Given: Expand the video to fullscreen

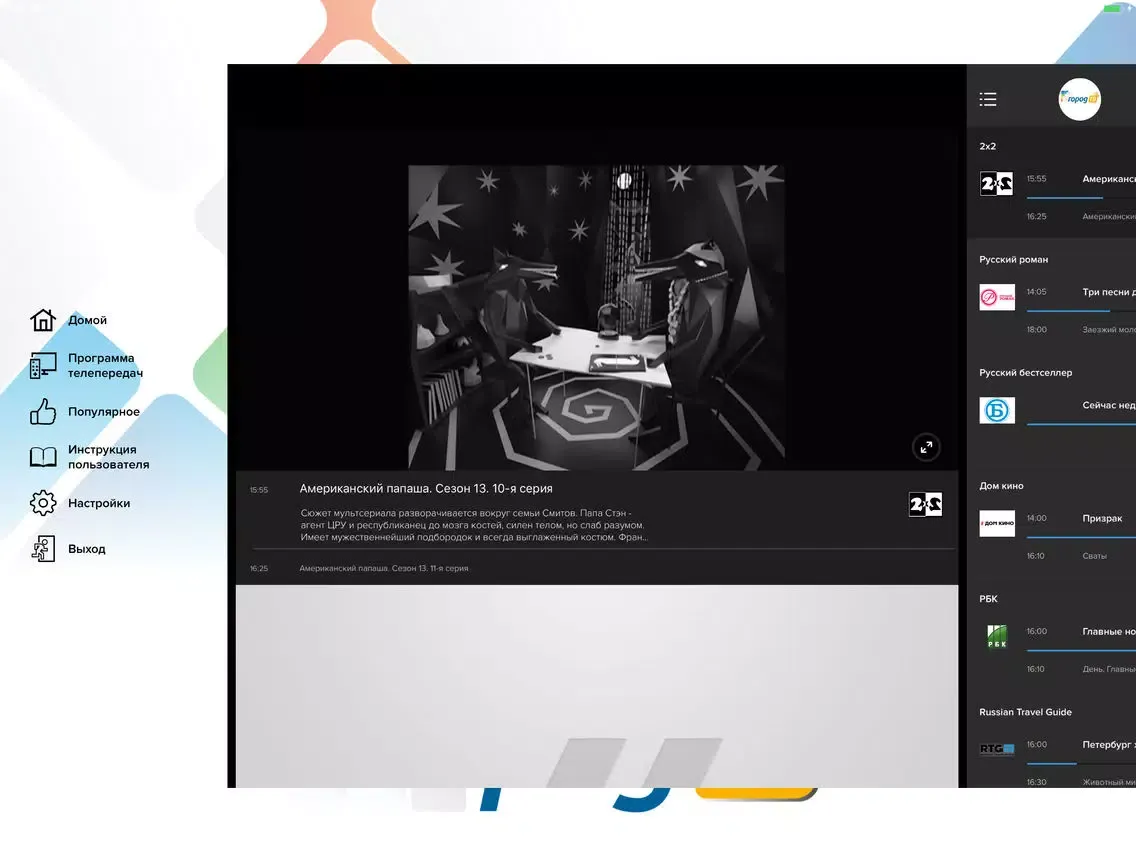Looking at the screenshot, I should coord(926,447).
